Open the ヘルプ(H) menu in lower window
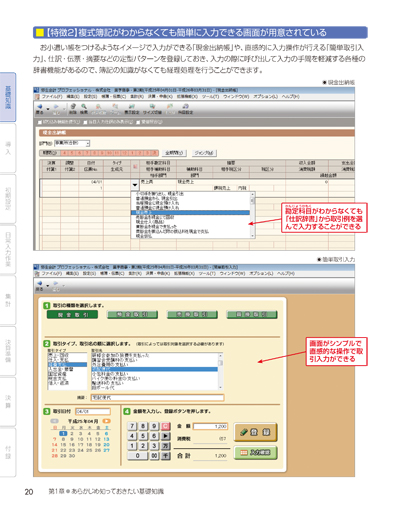Image resolution: width=400 pixels, height=510 pixels. (286, 273)
